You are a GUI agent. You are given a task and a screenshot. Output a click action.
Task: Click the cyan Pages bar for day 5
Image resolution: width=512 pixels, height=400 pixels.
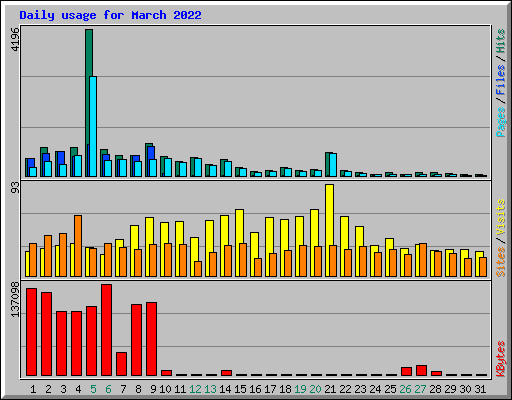coord(93,126)
